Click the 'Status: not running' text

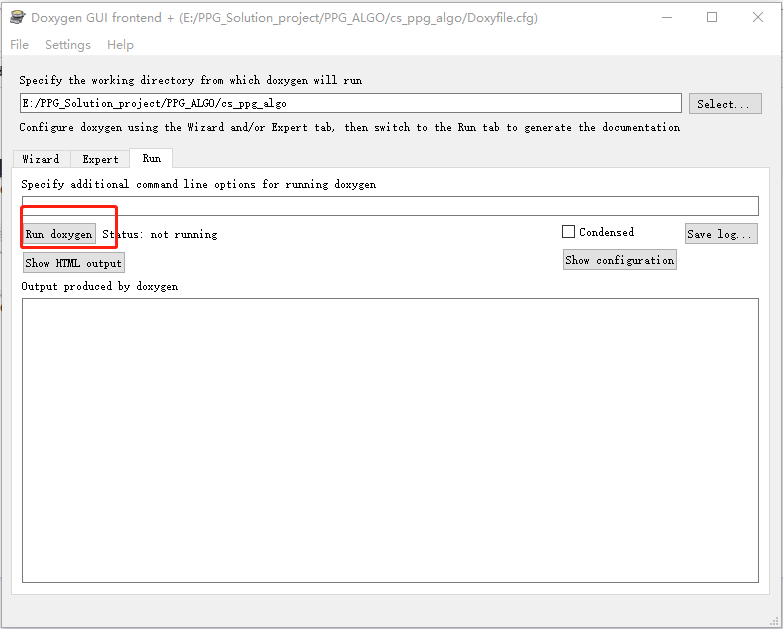160,234
